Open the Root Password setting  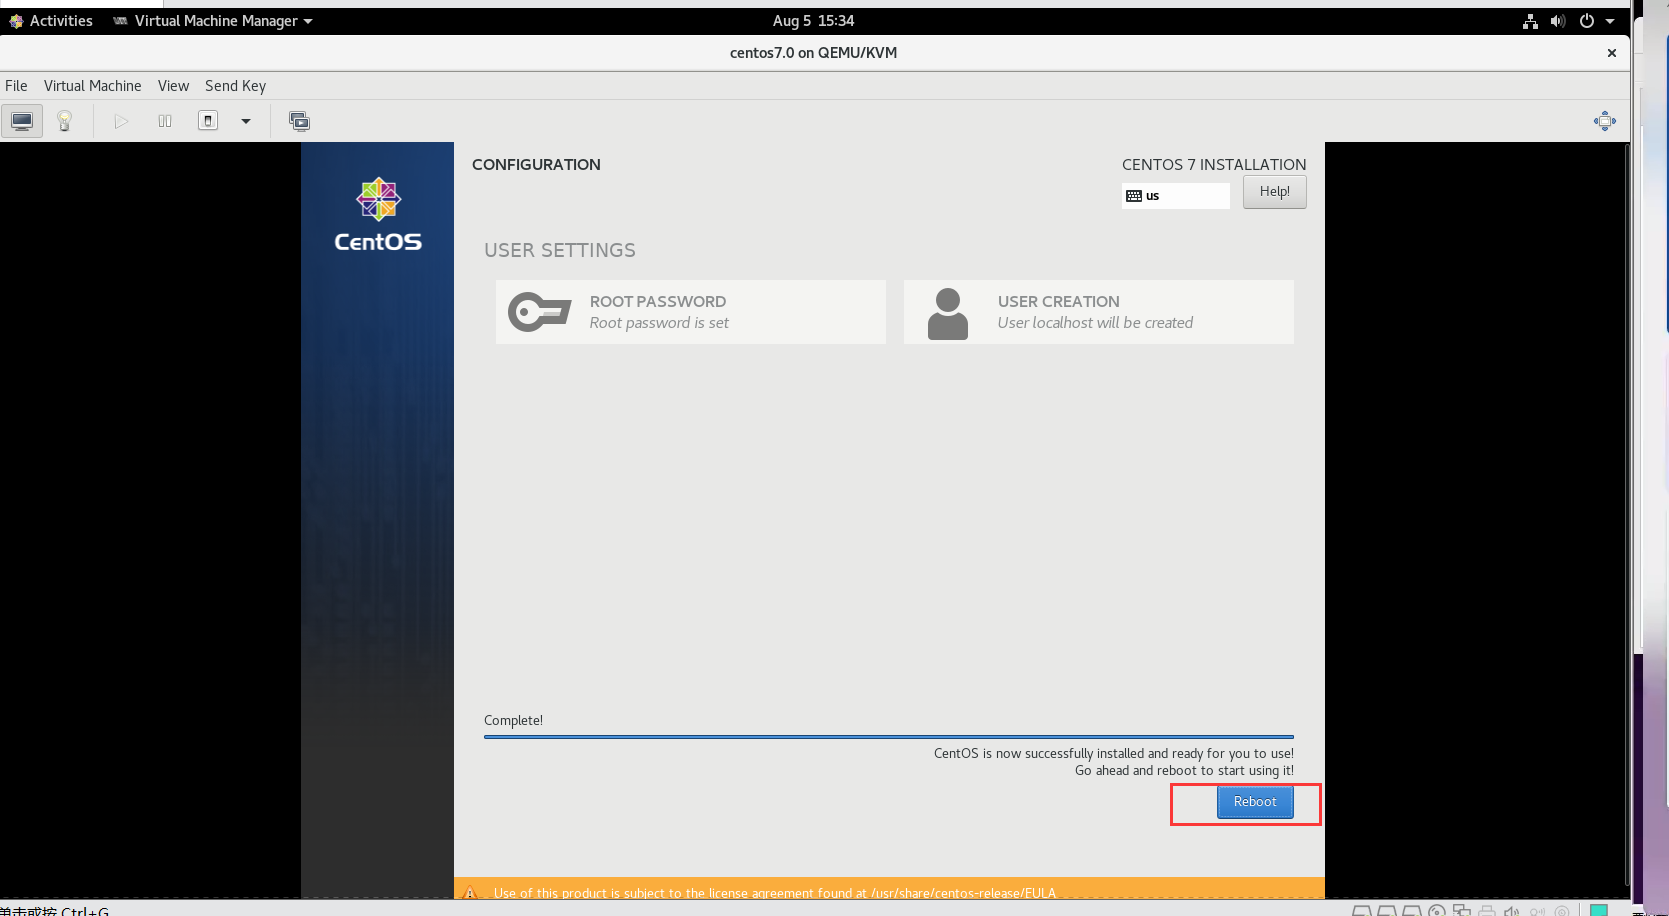[691, 312]
